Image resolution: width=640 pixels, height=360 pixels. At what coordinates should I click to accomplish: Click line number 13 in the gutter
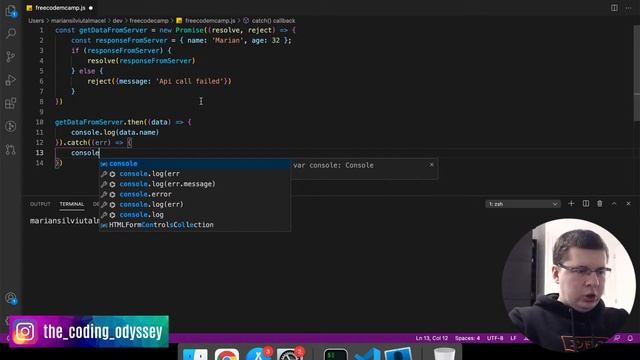40,153
